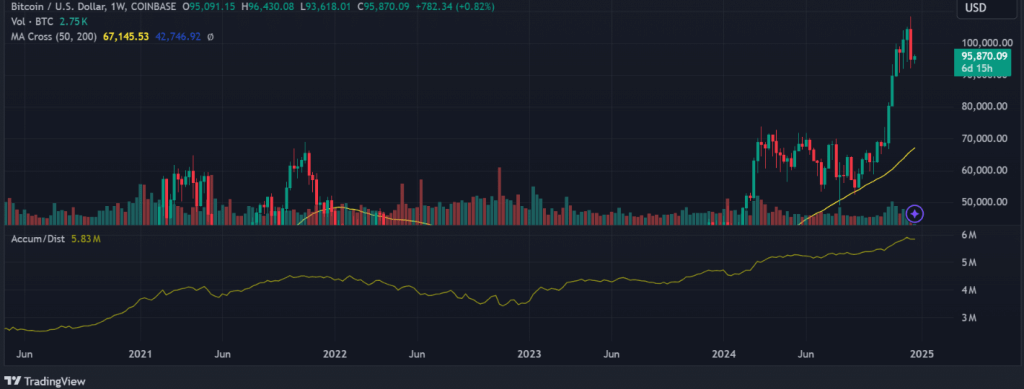Click the TradingView logo link

click(x=44, y=381)
